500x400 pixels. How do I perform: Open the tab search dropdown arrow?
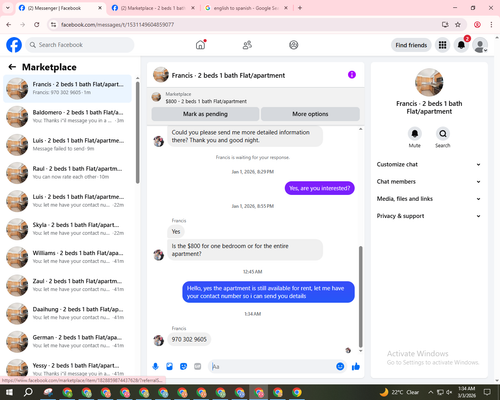click(7, 8)
